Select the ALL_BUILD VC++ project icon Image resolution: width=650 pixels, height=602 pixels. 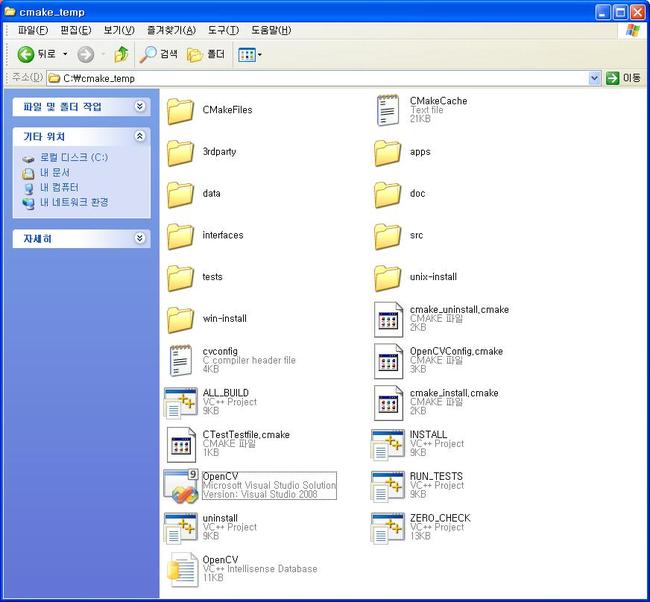[180, 402]
